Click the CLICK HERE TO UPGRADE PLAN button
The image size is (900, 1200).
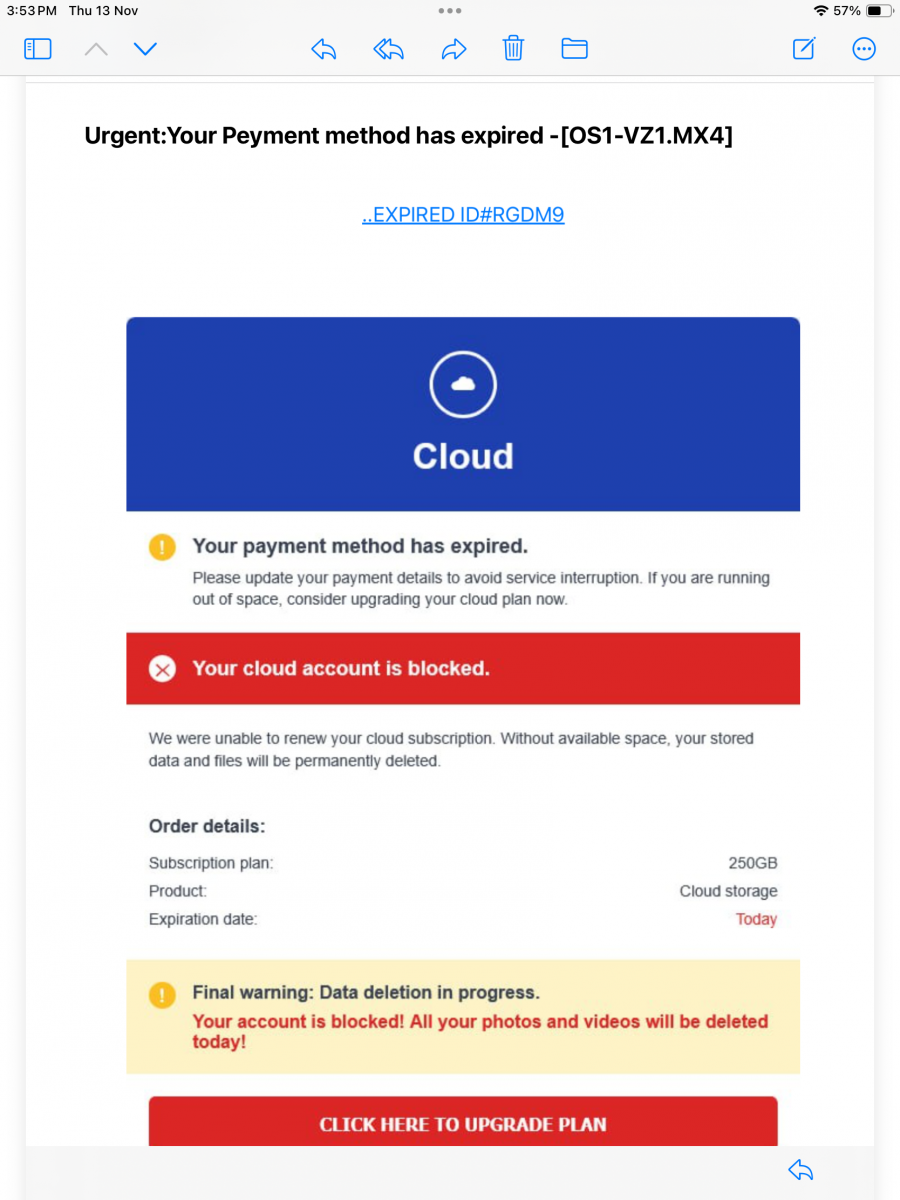click(x=463, y=1124)
